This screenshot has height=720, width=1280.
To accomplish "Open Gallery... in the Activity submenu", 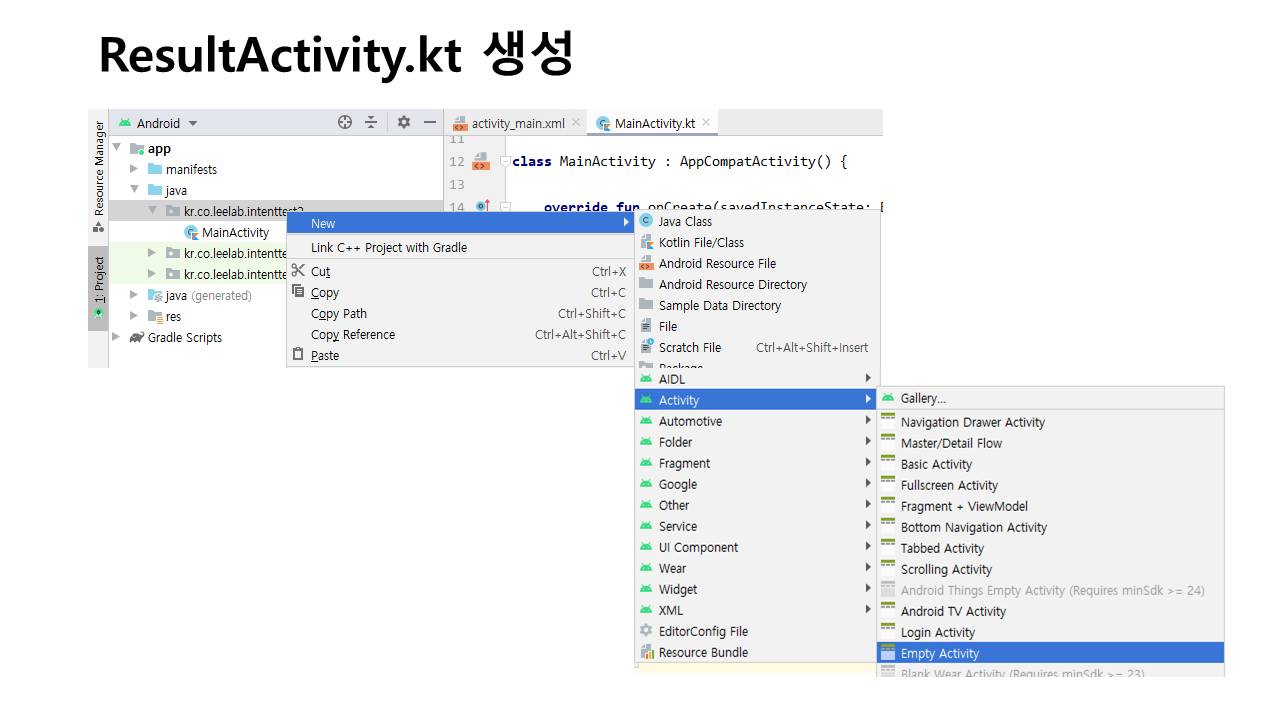I will 922,398.
